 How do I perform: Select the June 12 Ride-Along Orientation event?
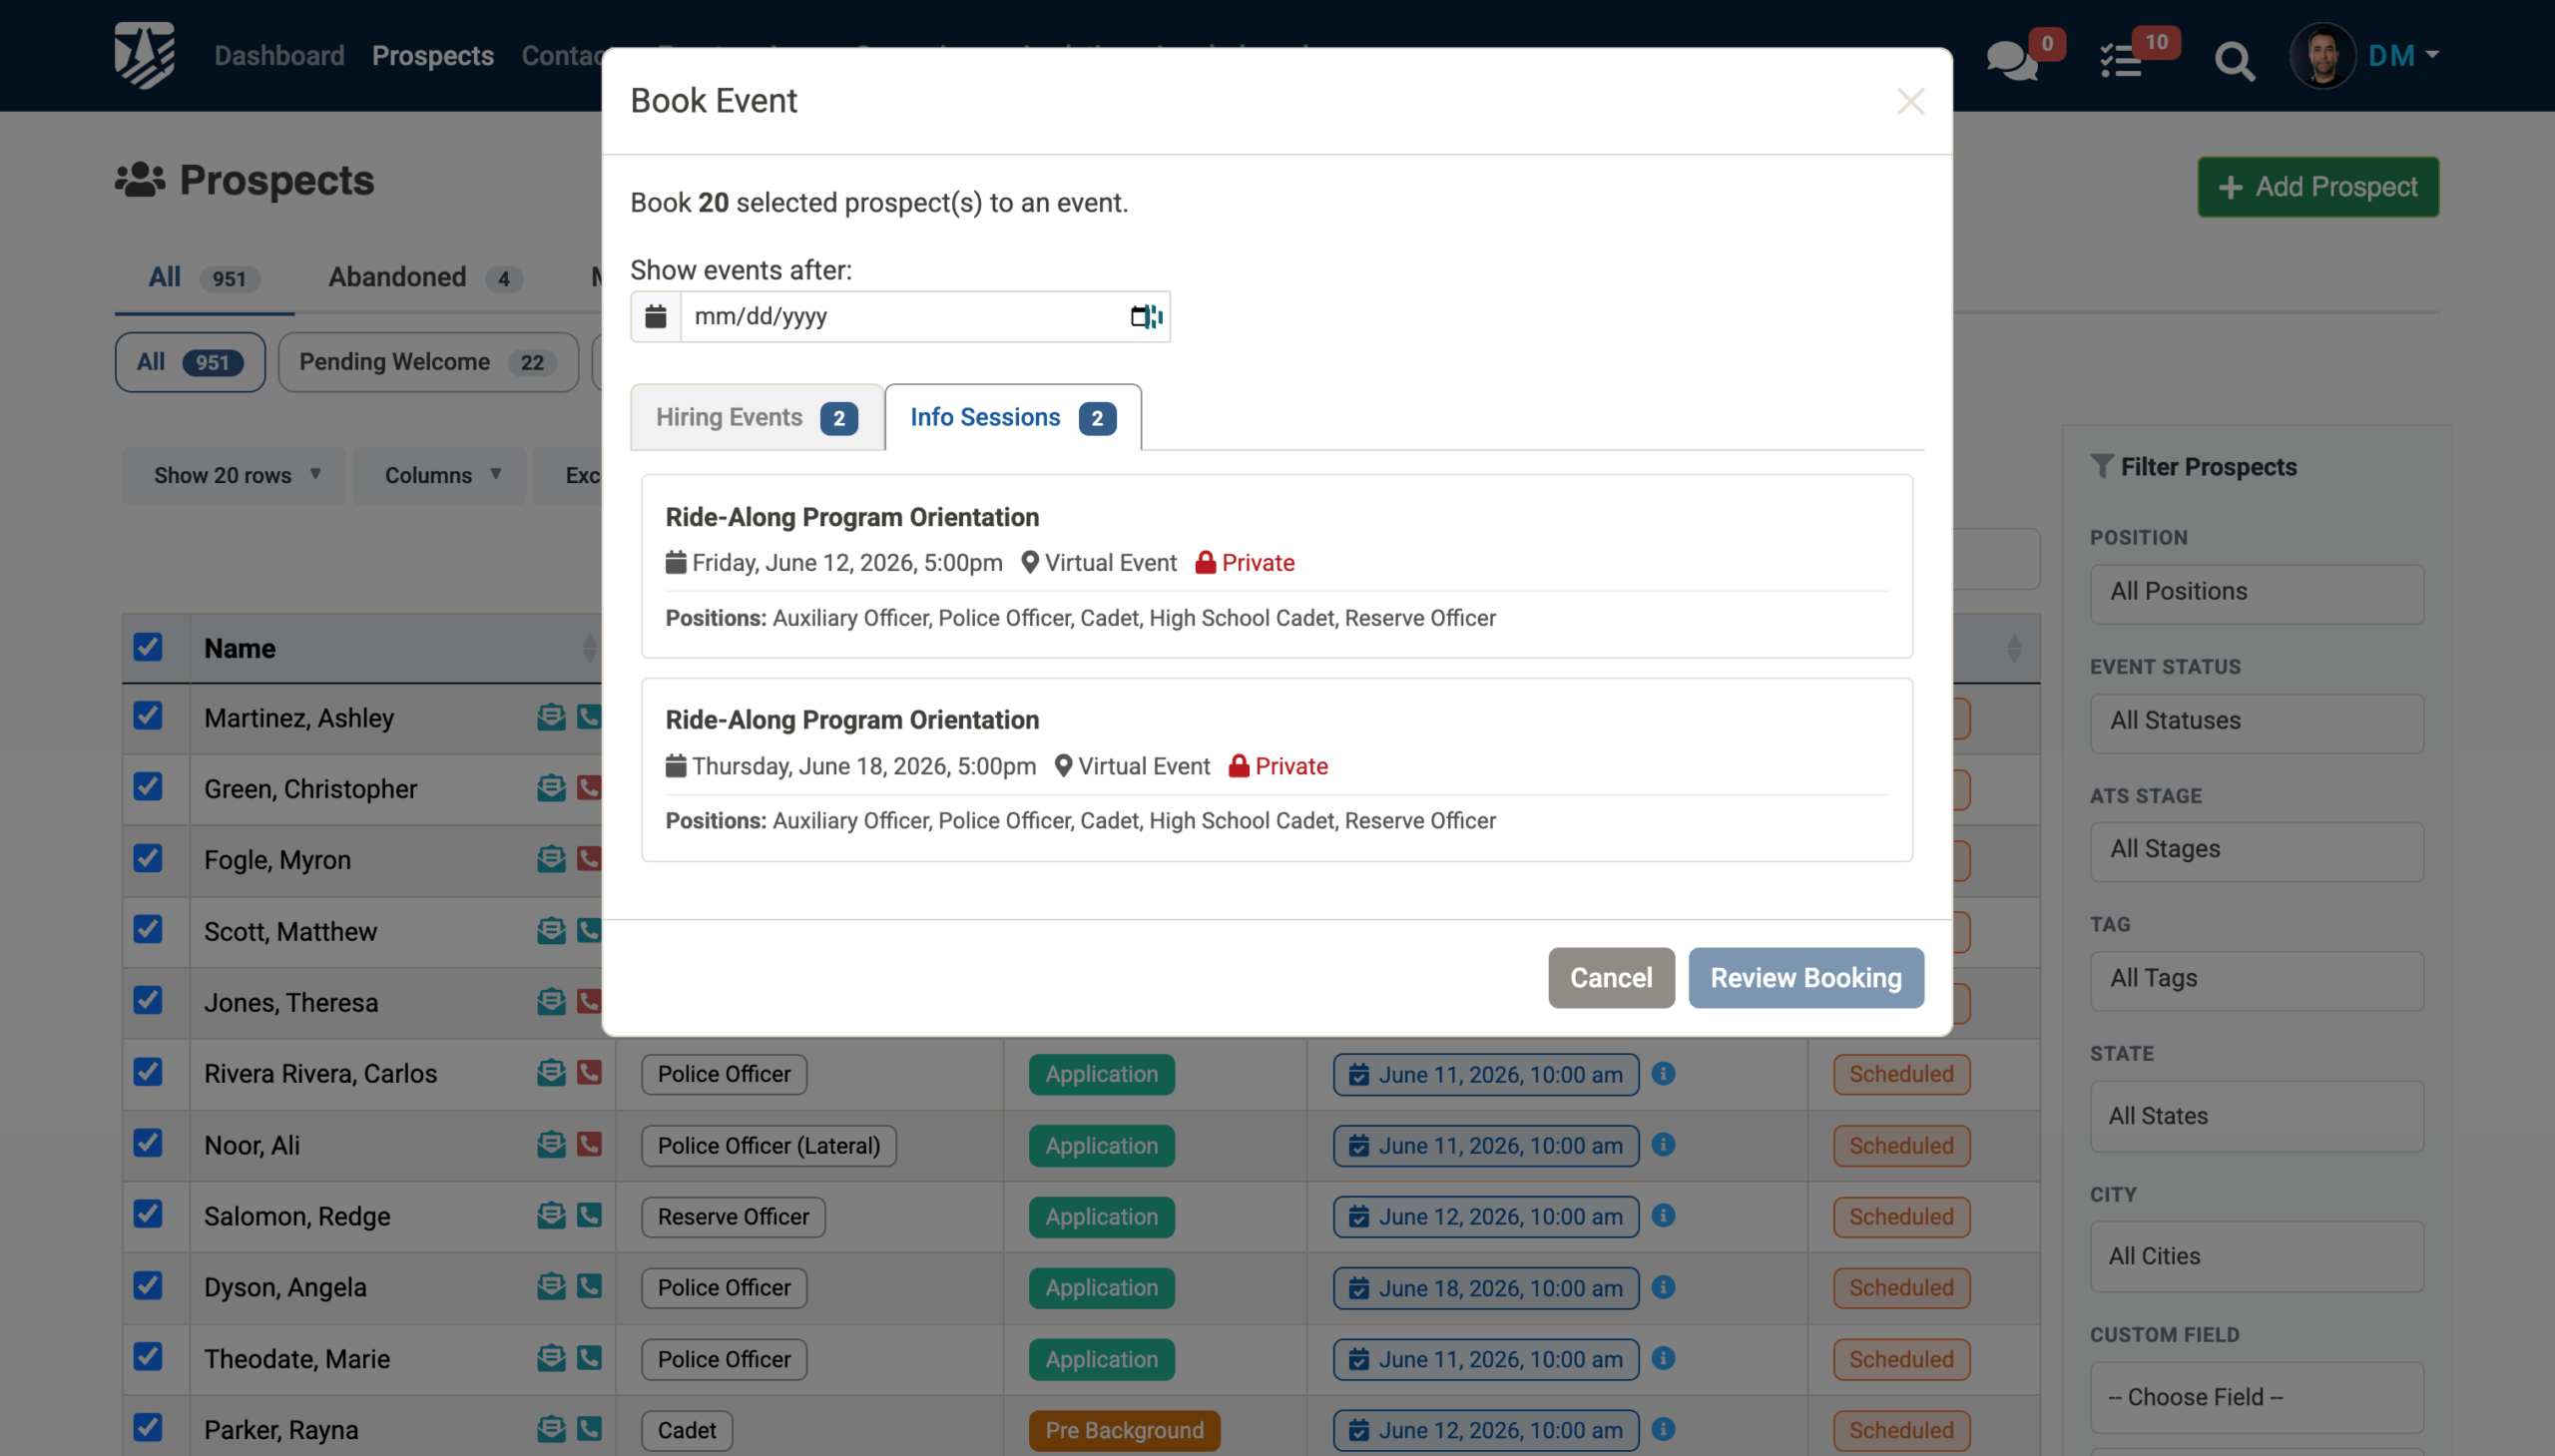point(1276,566)
